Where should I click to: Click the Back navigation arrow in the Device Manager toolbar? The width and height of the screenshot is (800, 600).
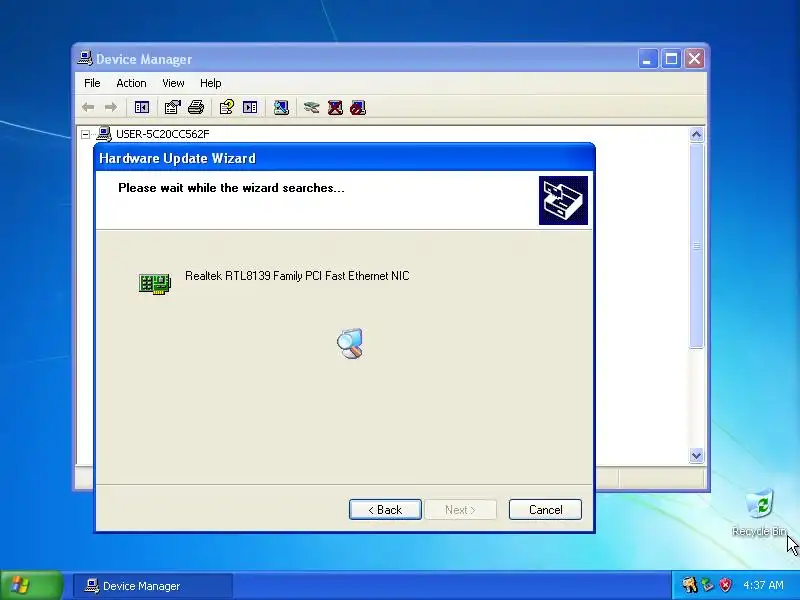pos(88,107)
